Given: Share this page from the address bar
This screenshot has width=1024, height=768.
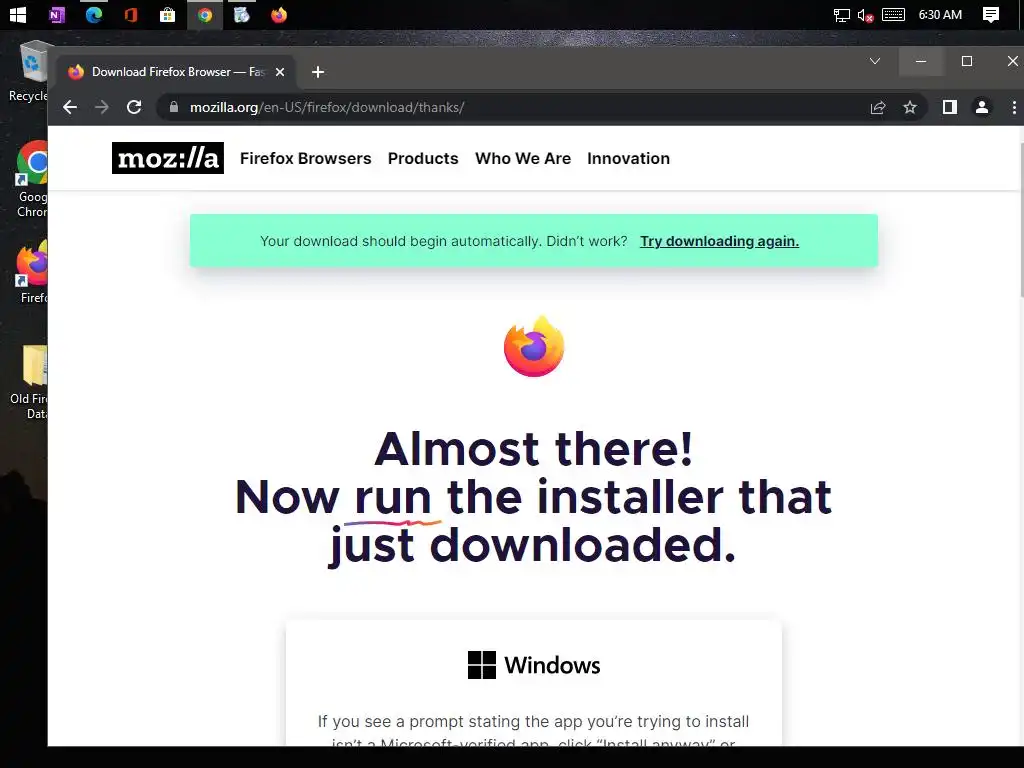Looking at the screenshot, I should 878,107.
